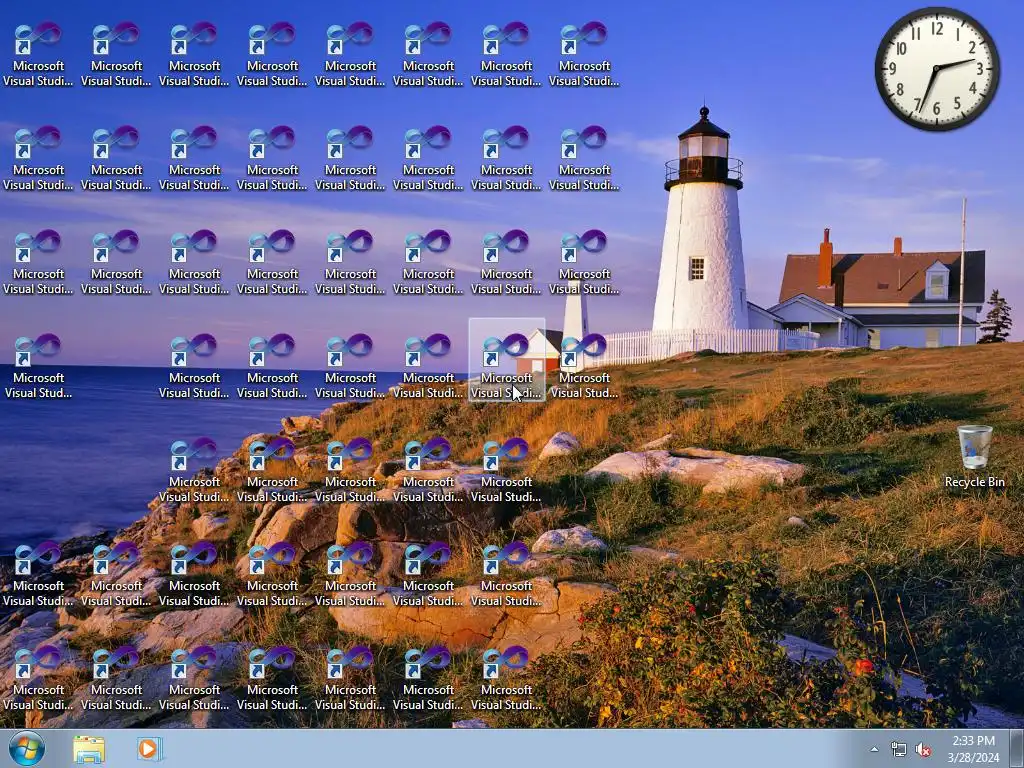Select the highlighted Microsoft Visual Studio shortcut
This screenshot has width=1024, height=768.
click(506, 360)
